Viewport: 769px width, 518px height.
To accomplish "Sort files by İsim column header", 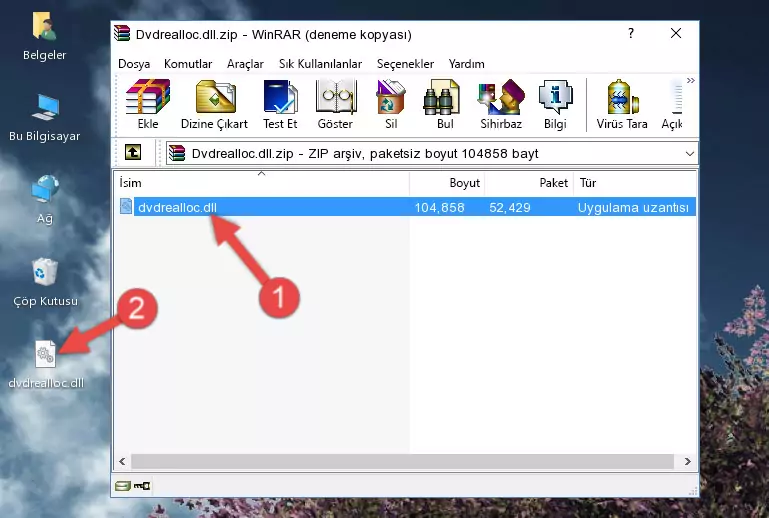I will pos(262,183).
